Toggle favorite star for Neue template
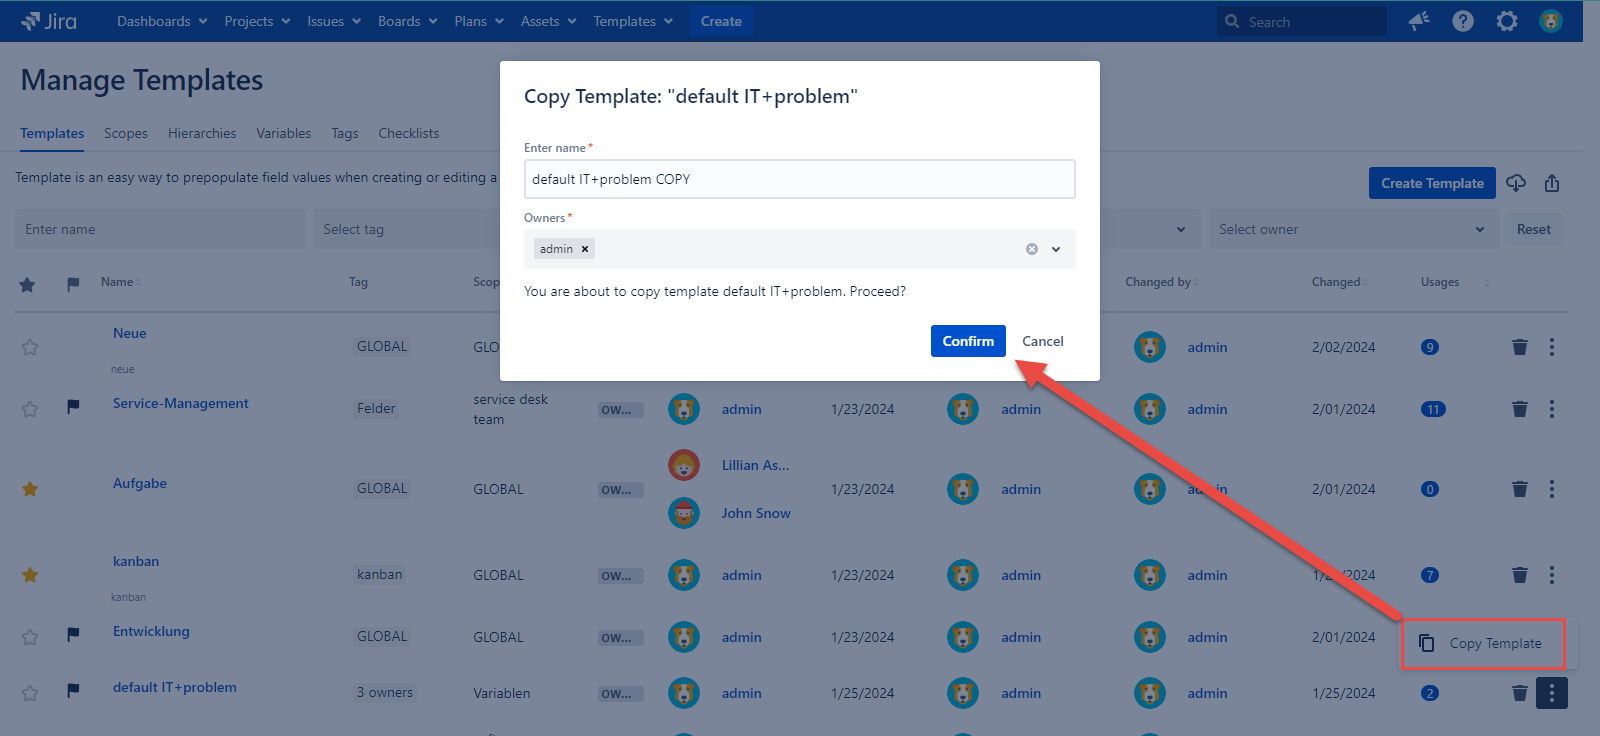Screen dimensions: 1600x736 [30, 347]
